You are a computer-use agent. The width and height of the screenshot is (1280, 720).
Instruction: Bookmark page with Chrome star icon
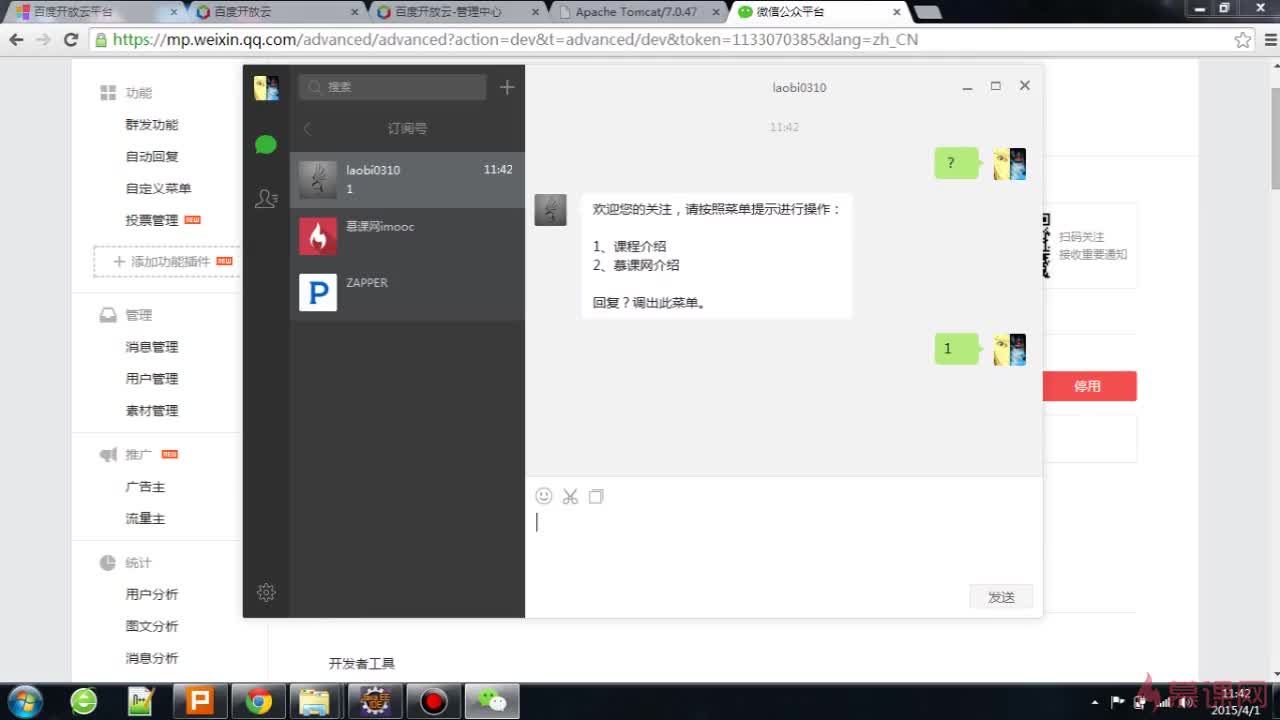pos(1243,40)
